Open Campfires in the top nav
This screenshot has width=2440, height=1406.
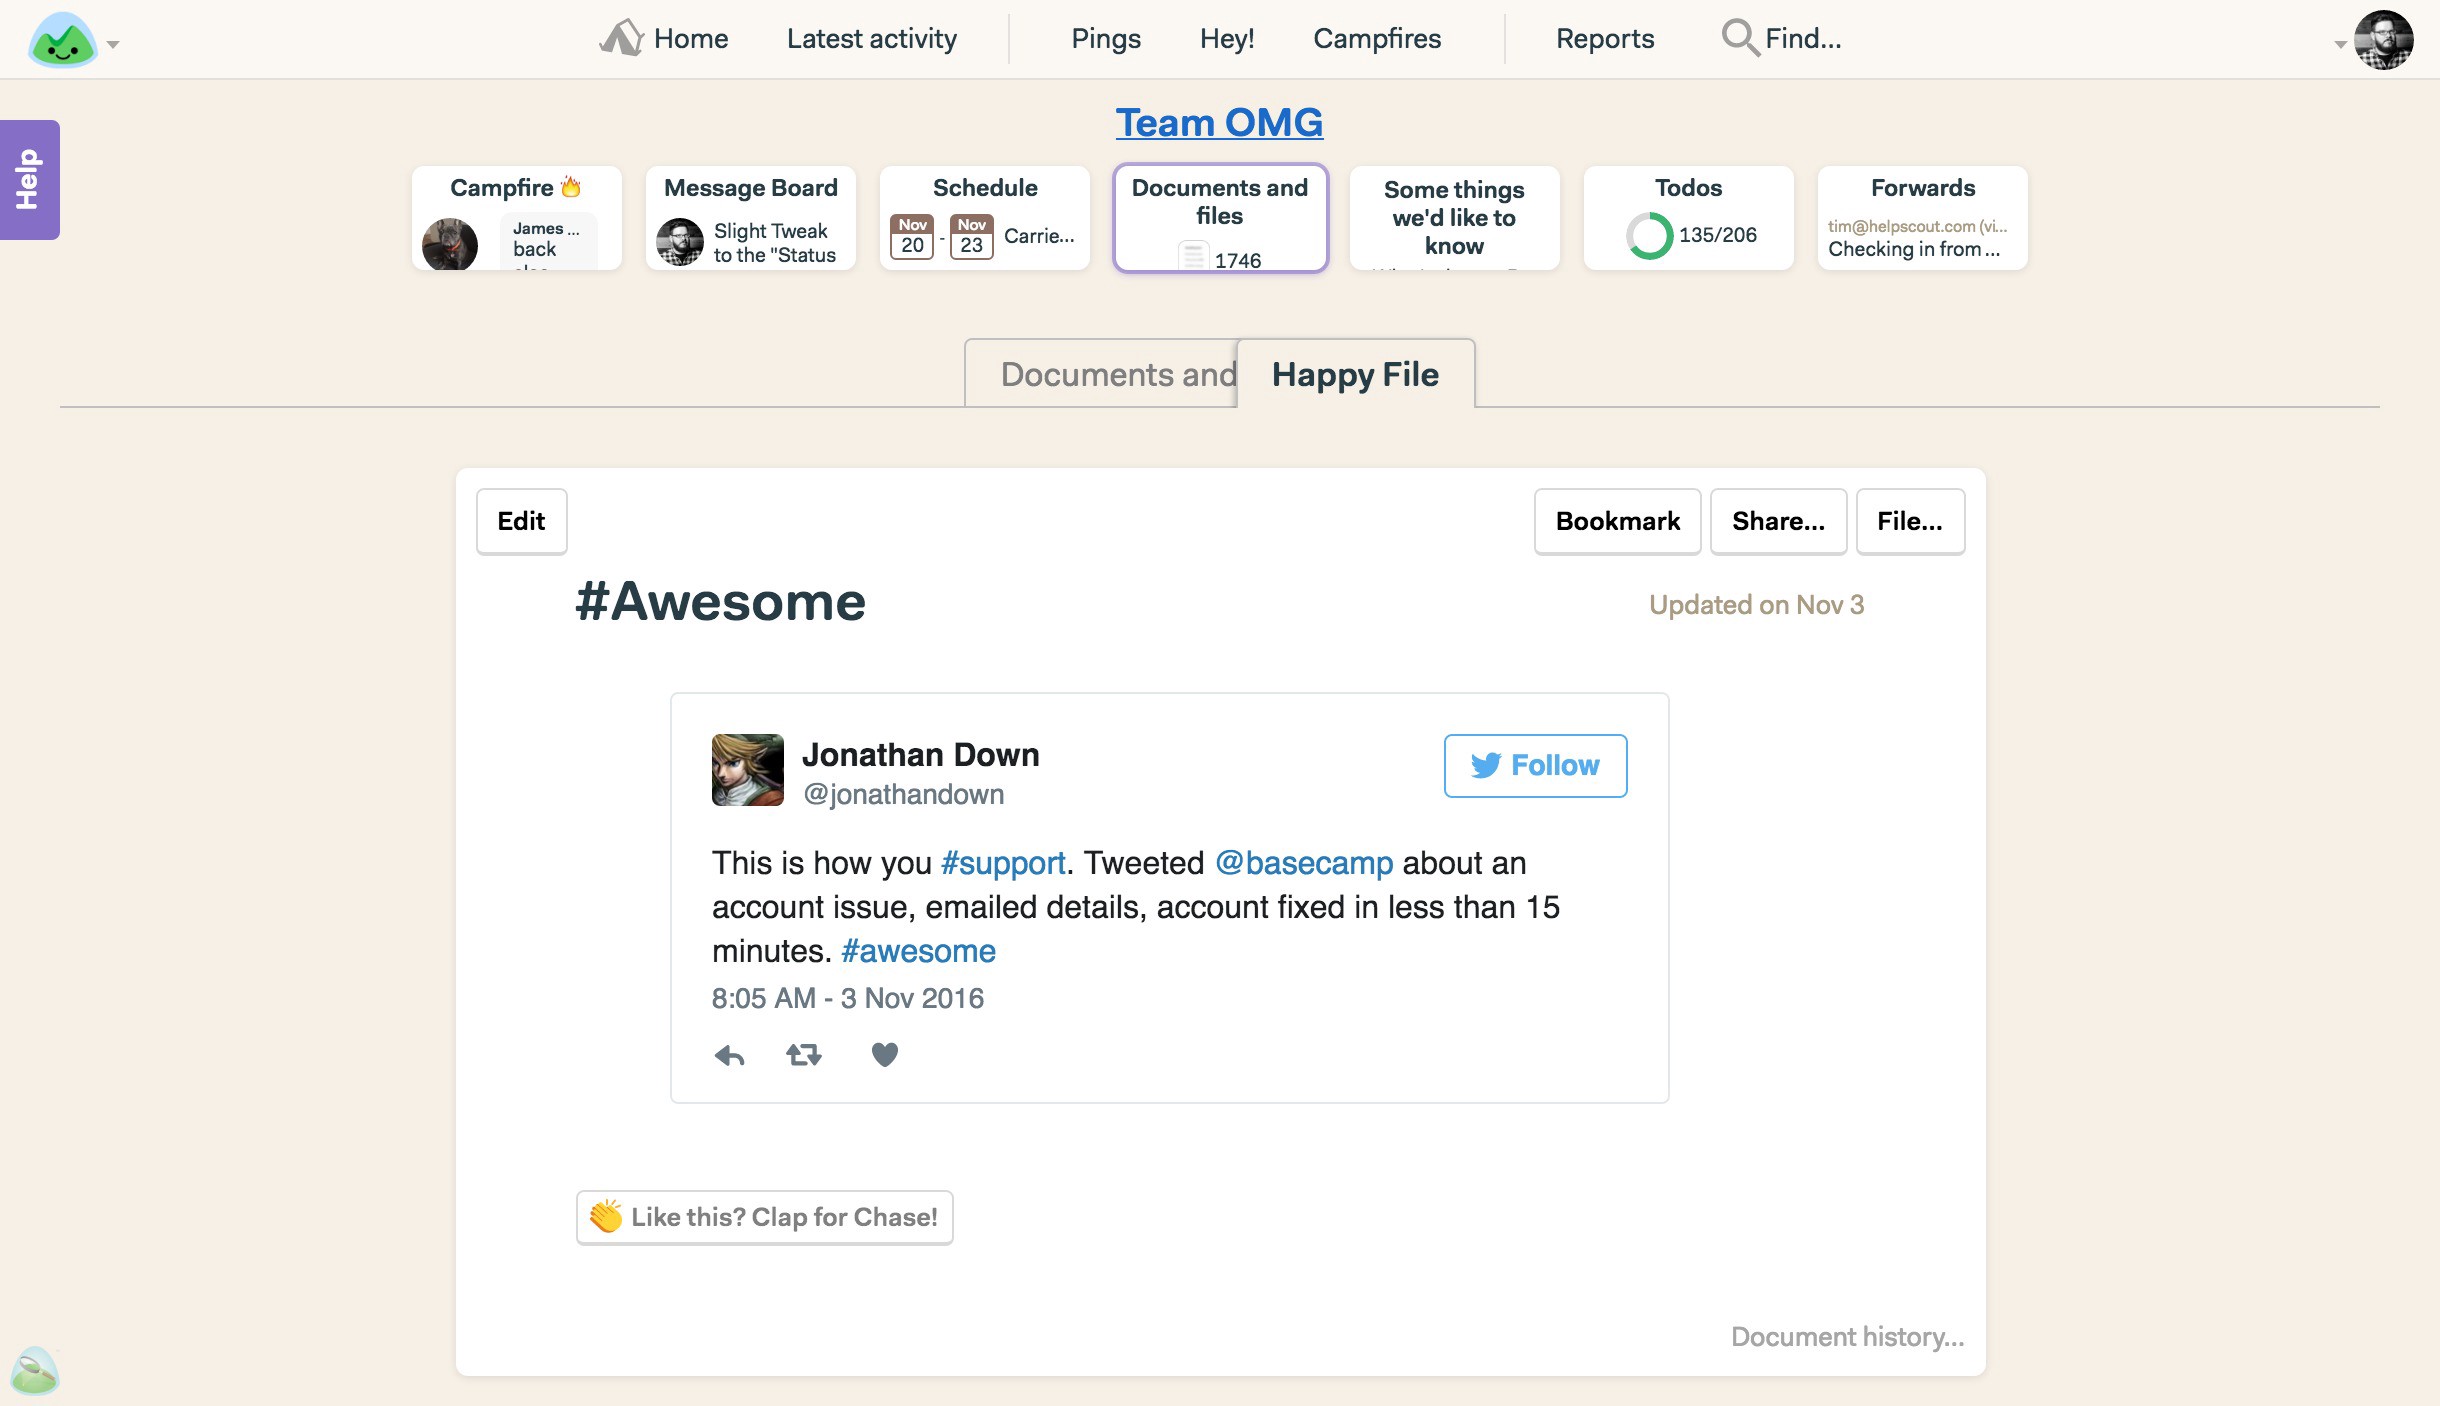(x=1376, y=38)
